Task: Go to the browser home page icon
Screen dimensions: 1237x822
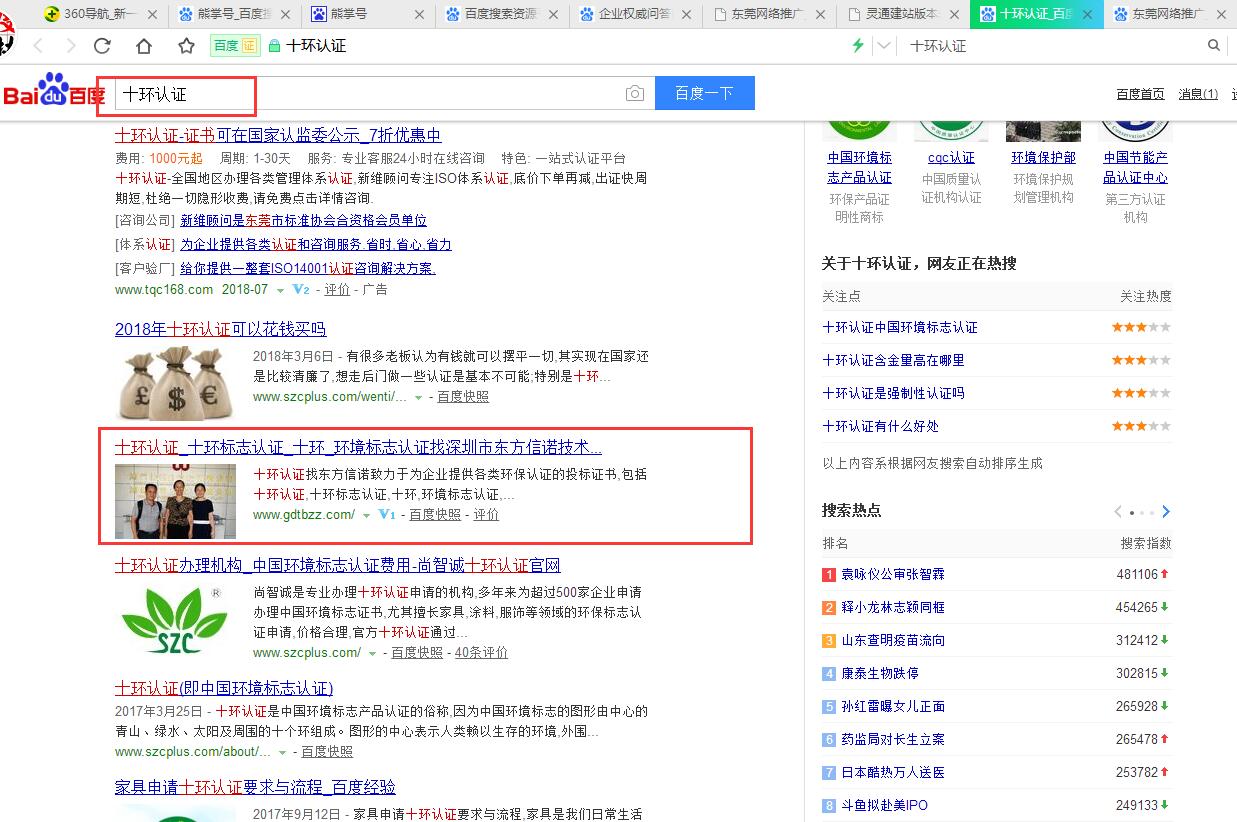Action: [x=144, y=46]
